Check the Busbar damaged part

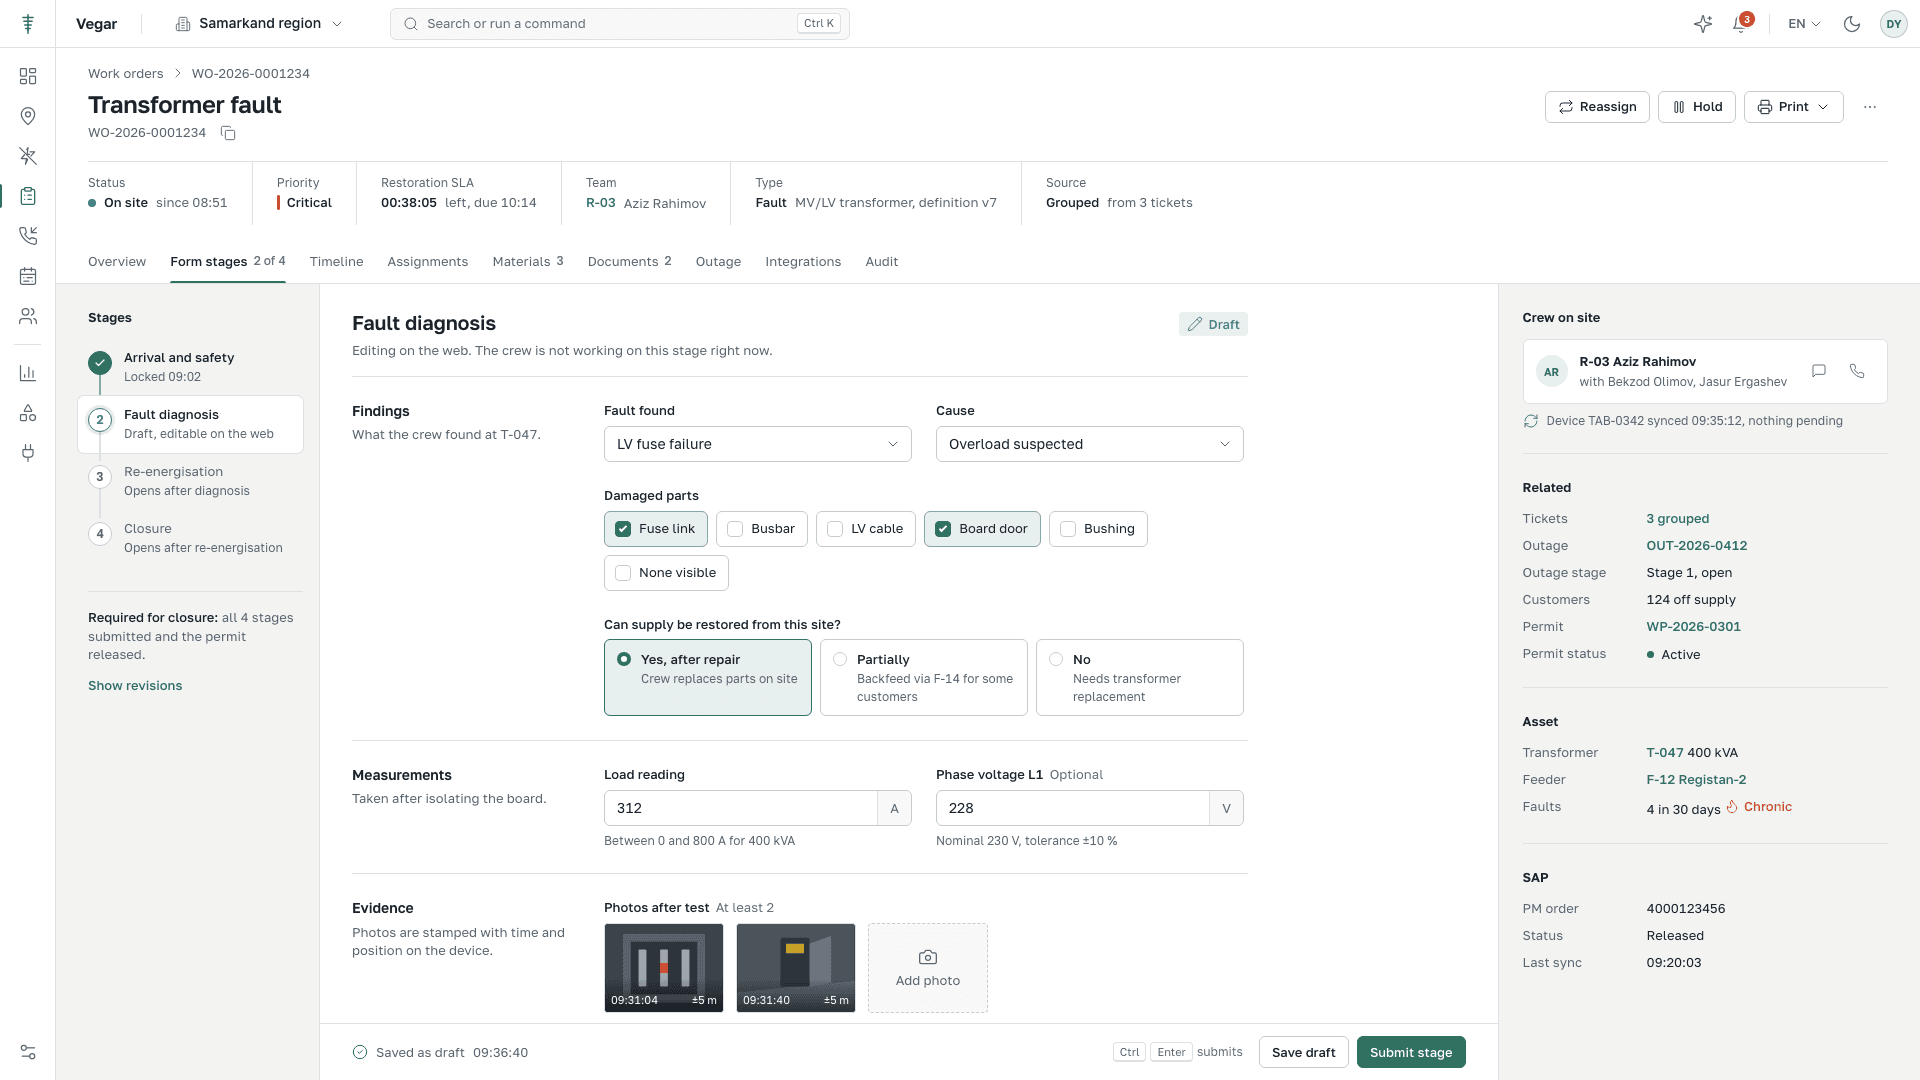click(x=762, y=529)
